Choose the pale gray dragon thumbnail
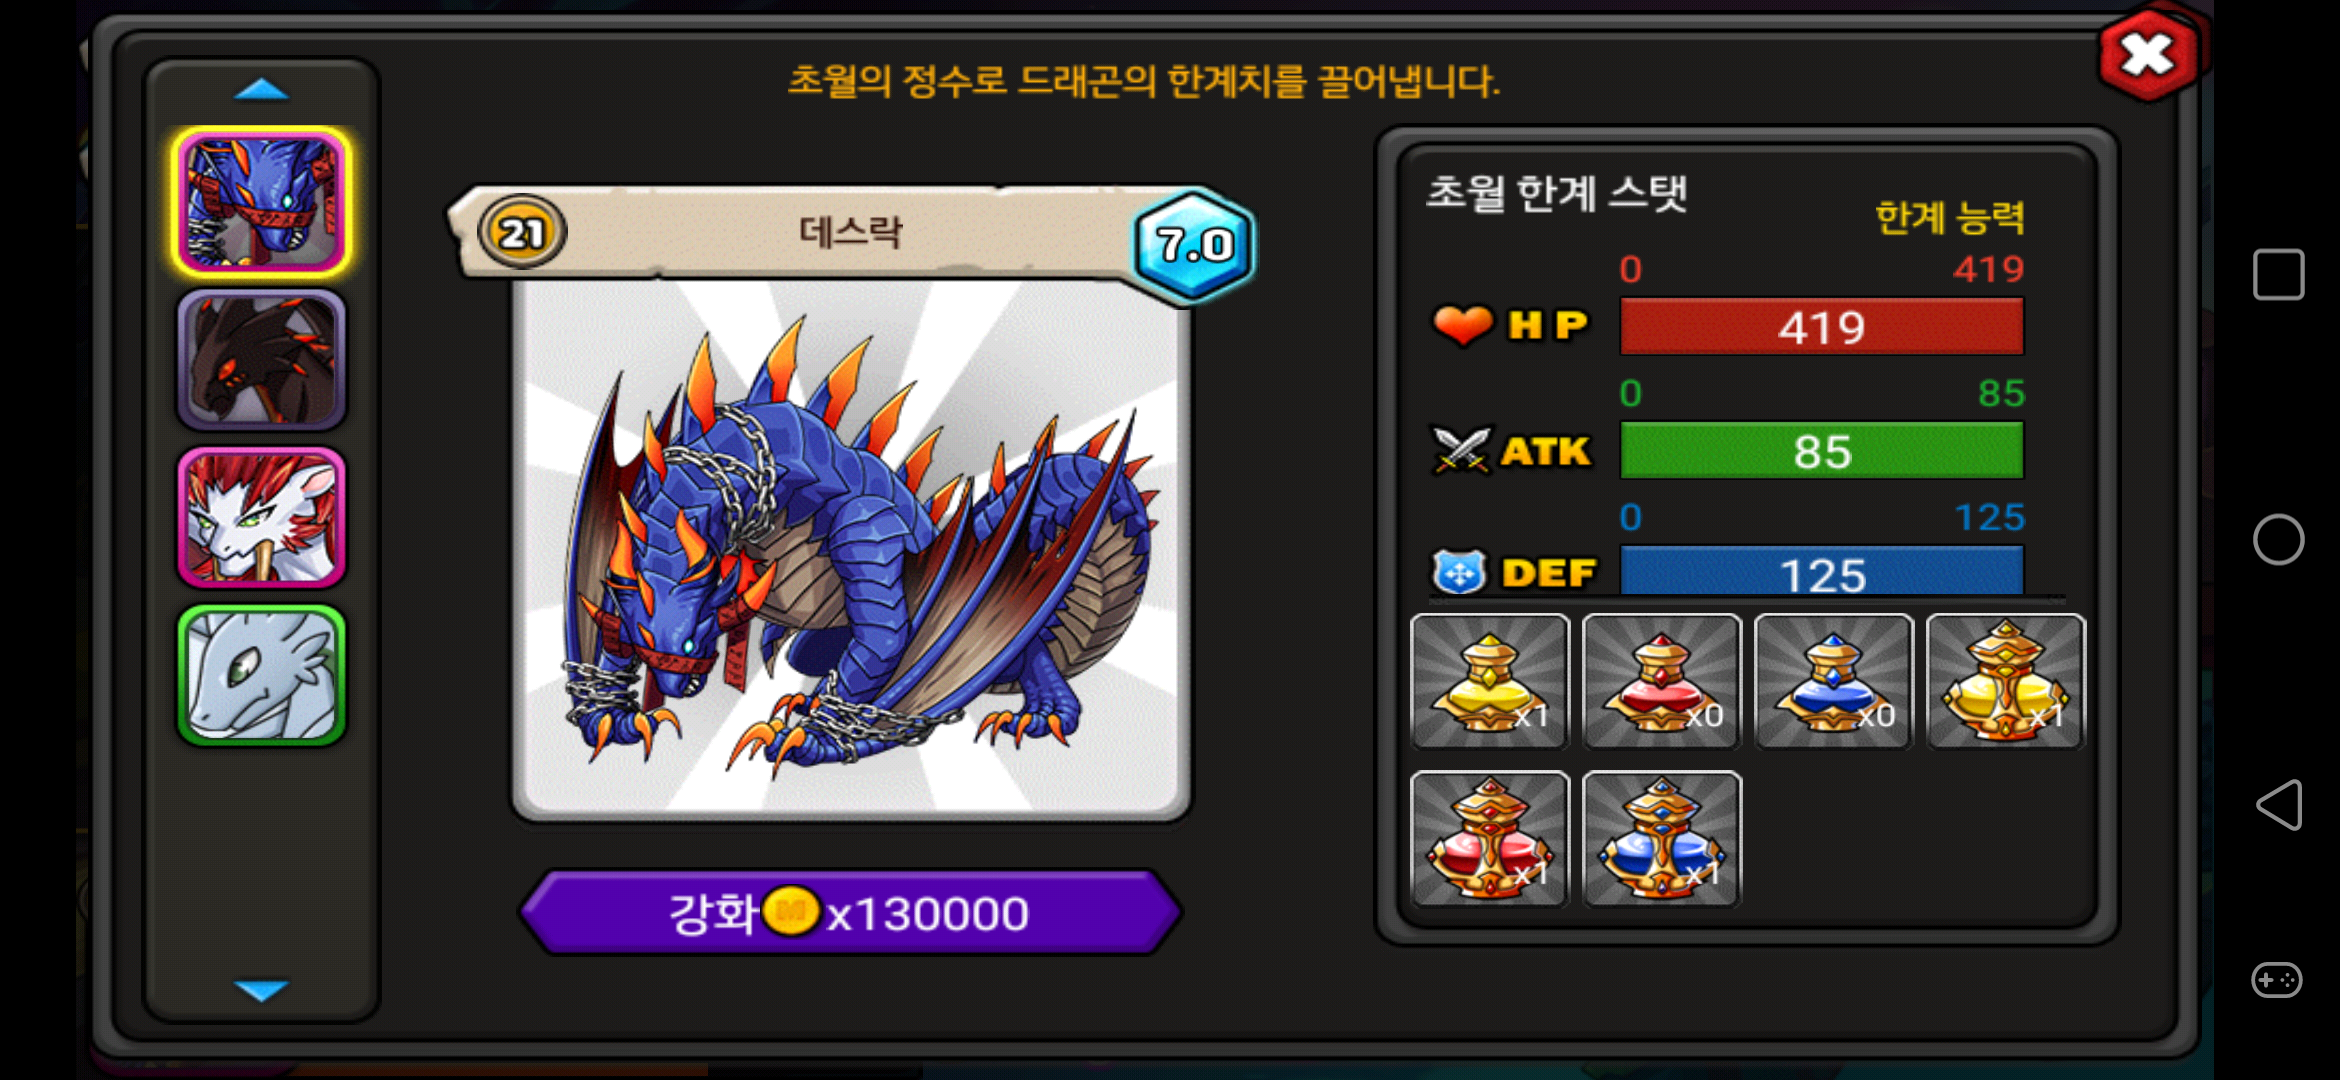Image resolution: width=2340 pixels, height=1080 pixels. click(261, 675)
